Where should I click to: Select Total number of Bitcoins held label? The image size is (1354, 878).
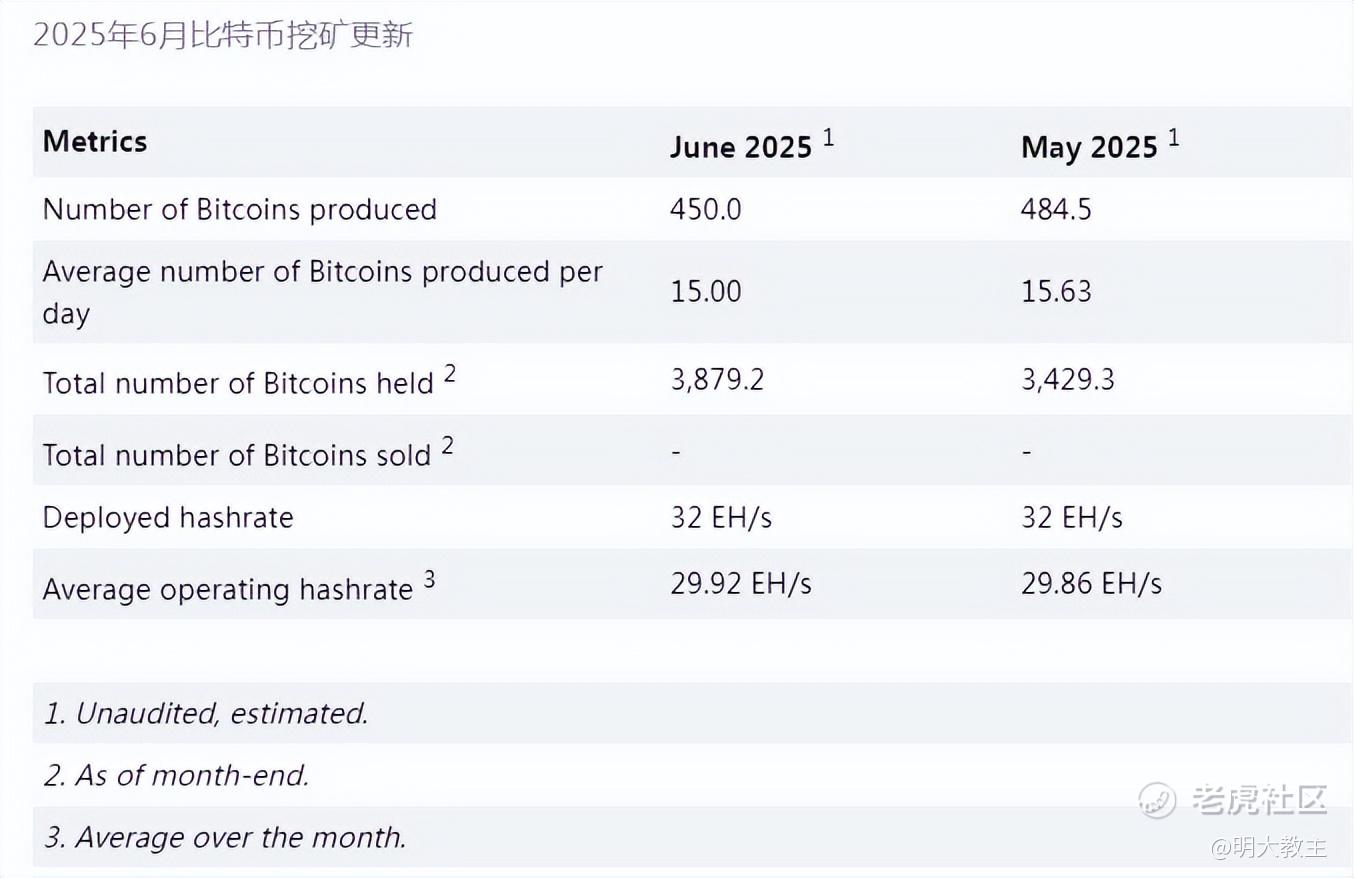(x=249, y=380)
